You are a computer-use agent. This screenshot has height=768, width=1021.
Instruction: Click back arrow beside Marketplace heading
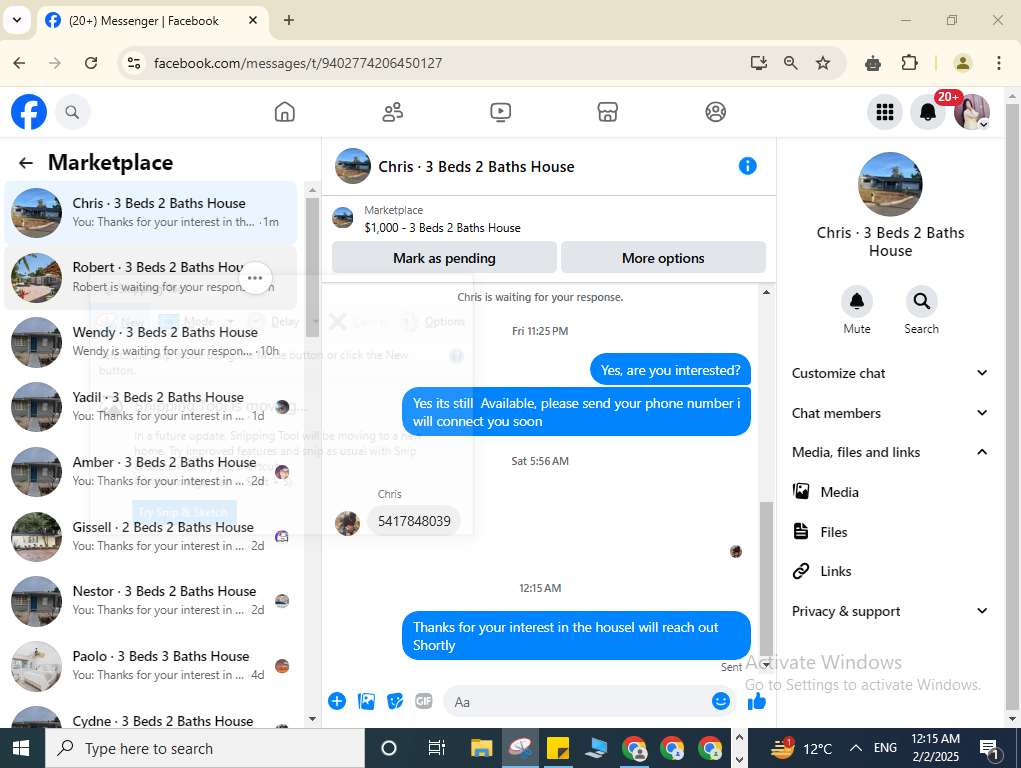point(25,163)
